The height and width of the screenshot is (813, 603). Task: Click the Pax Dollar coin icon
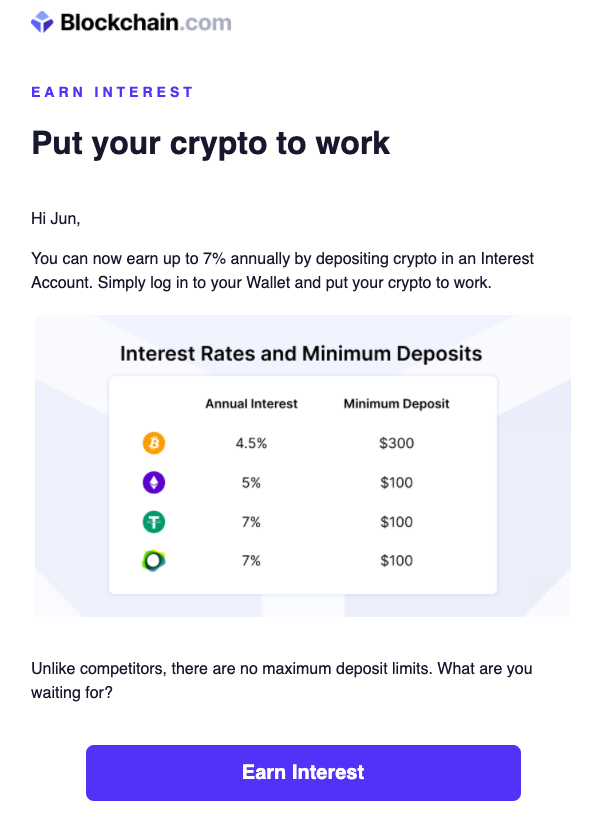[154, 560]
